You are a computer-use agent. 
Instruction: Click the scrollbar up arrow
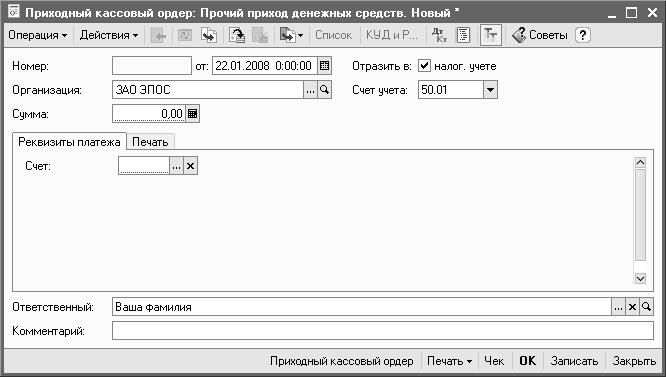(640, 163)
